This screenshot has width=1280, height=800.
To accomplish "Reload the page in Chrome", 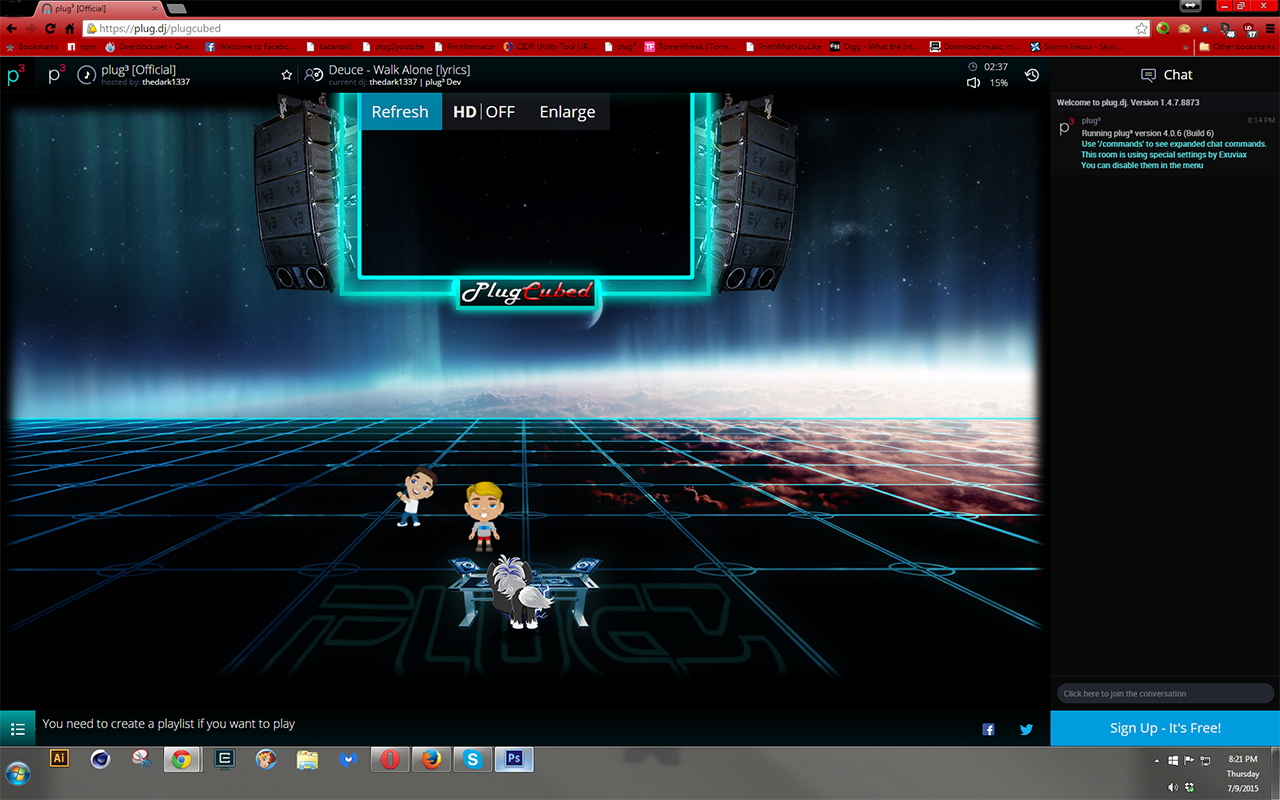I will coord(51,29).
